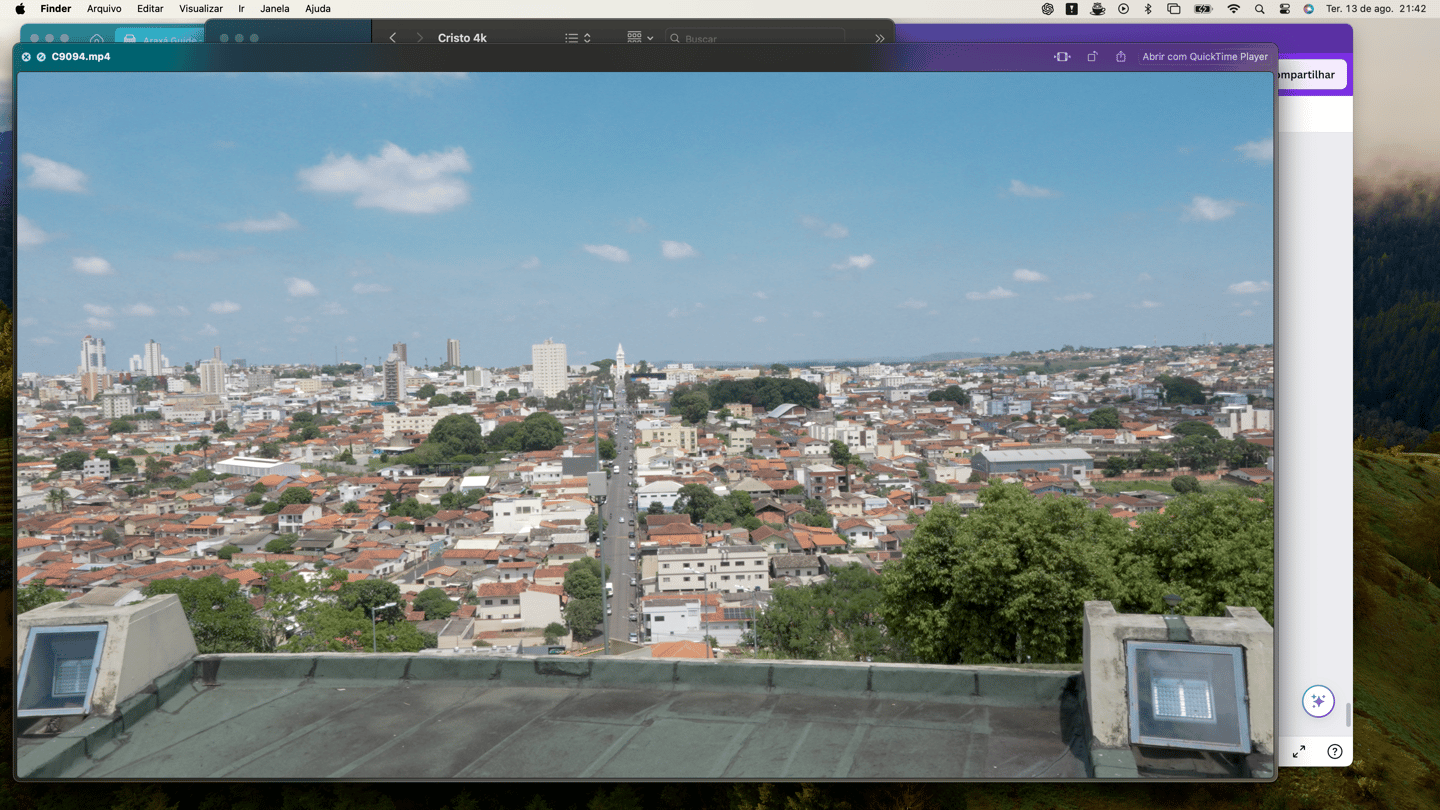Image resolution: width=1440 pixels, height=810 pixels.
Task: Click the Buscar search field in Finder
Action: coord(755,38)
